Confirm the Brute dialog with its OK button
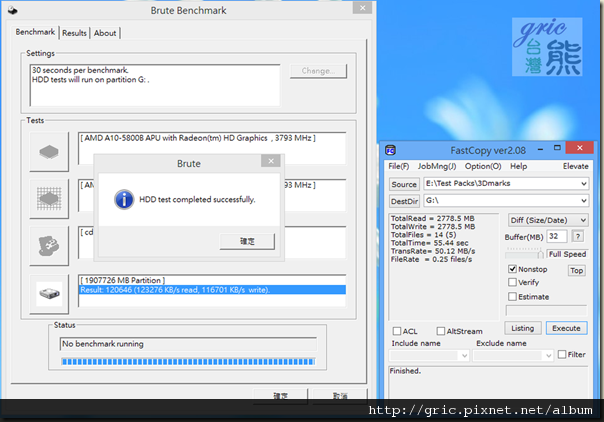 pyautogui.click(x=247, y=241)
